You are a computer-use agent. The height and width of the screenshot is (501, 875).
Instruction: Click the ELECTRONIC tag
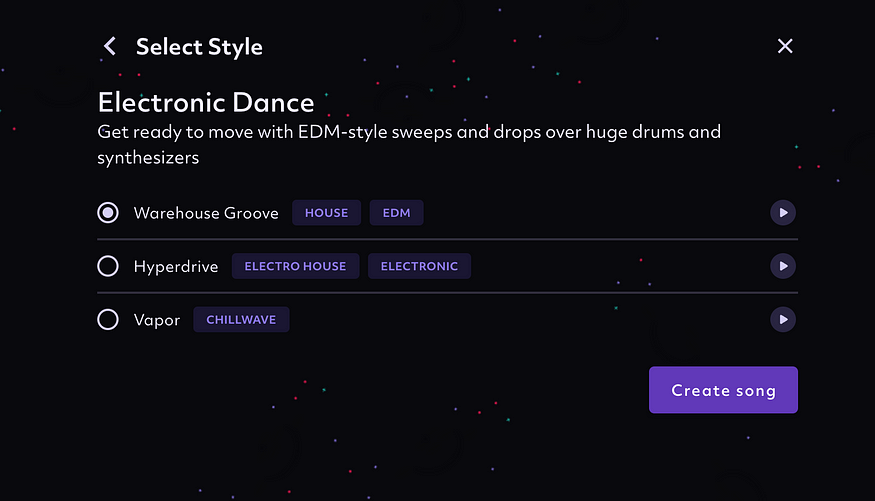[x=419, y=266]
